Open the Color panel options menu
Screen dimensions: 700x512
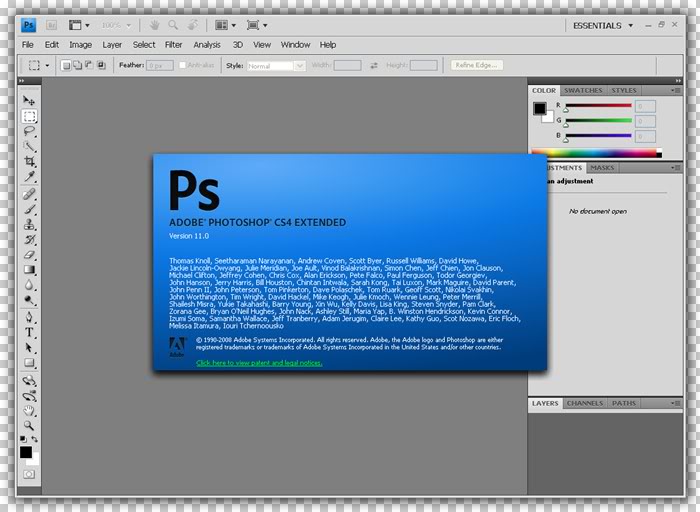(675, 90)
